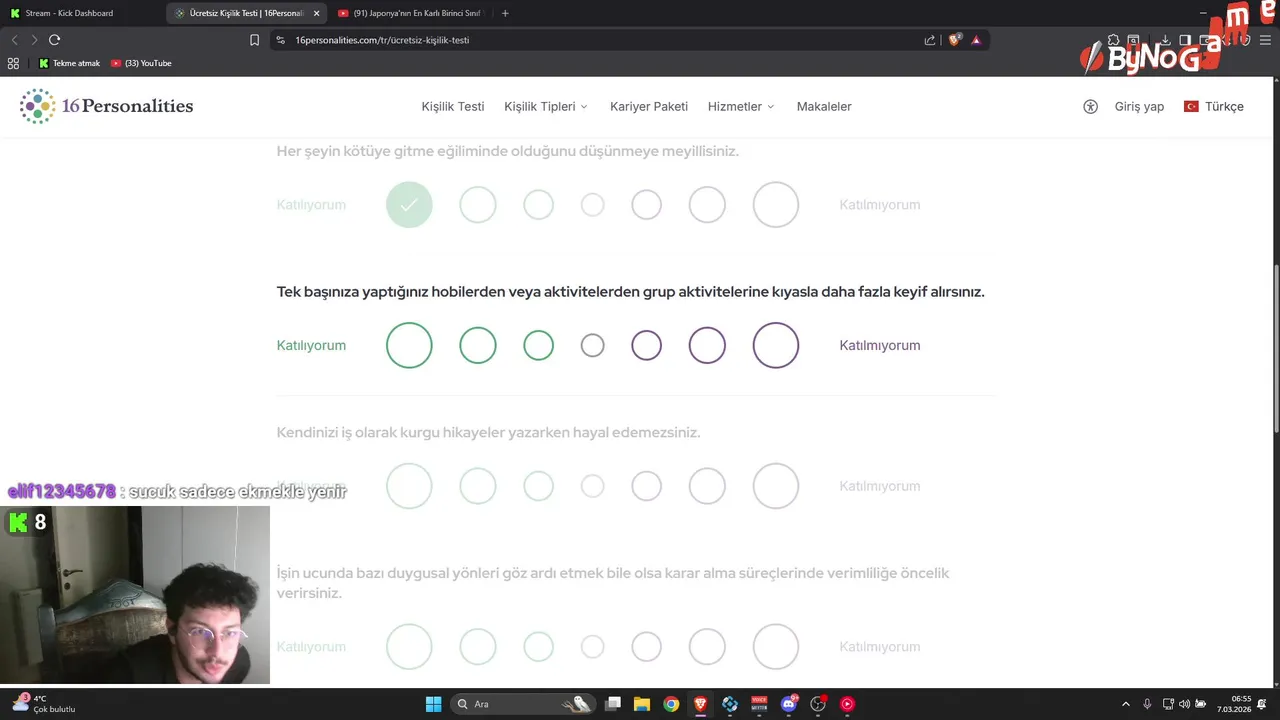Image resolution: width=1280 pixels, height=720 pixels.
Task: Click purple Katılmıyorum label on active question
Action: click(880, 345)
